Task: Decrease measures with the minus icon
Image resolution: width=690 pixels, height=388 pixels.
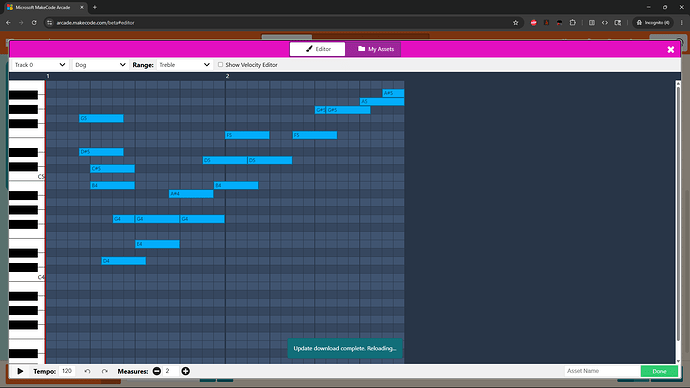Action: (157, 371)
